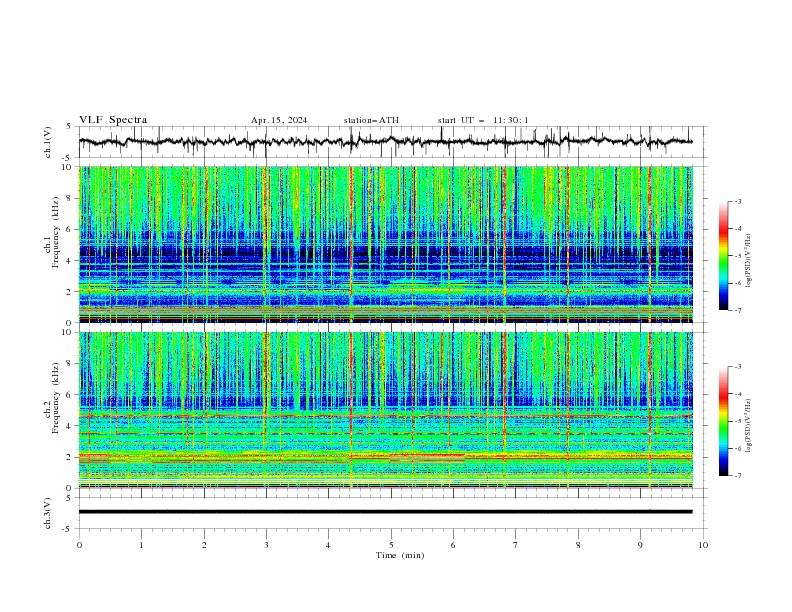The width and height of the screenshot is (792, 612).
Task: Click the "6" tick on the Time axis
Action: point(453,545)
